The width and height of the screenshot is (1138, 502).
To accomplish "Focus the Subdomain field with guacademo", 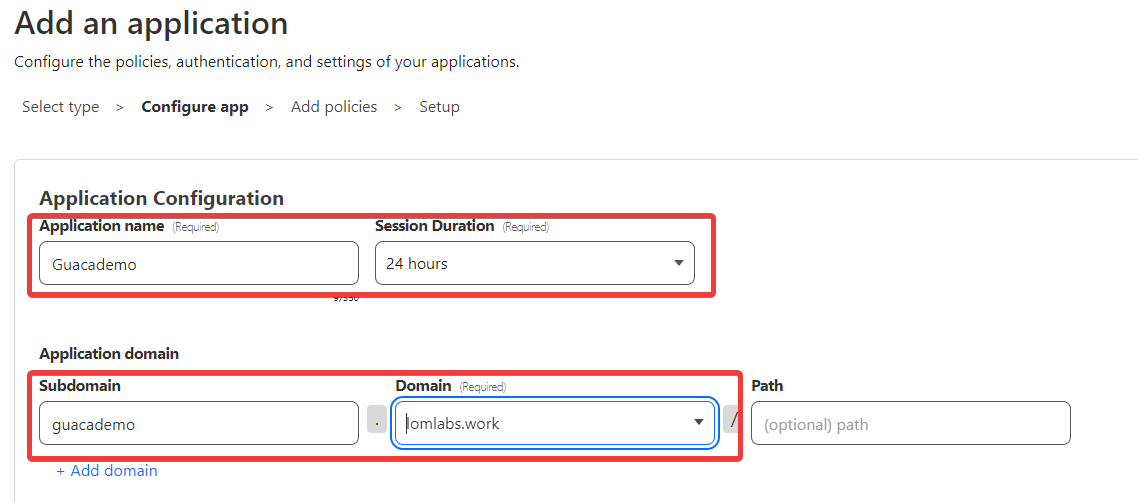I will pyautogui.click(x=198, y=424).
